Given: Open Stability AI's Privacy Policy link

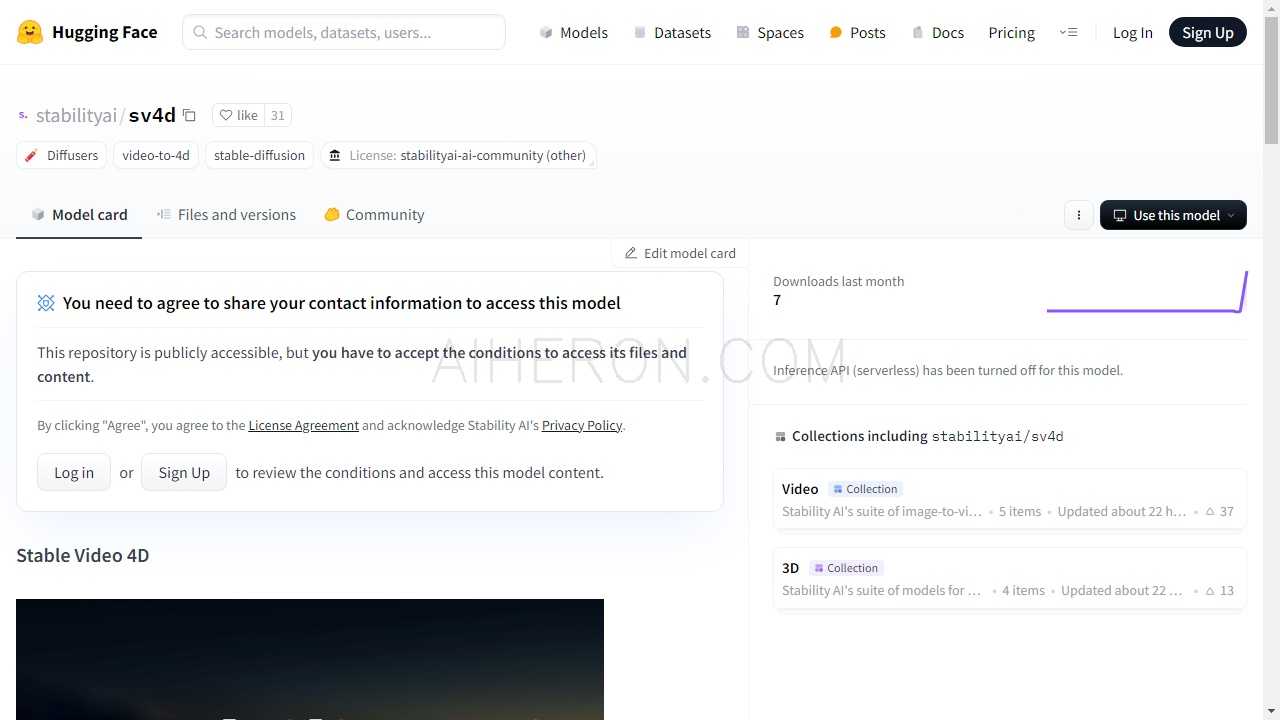Looking at the screenshot, I should click(581, 425).
